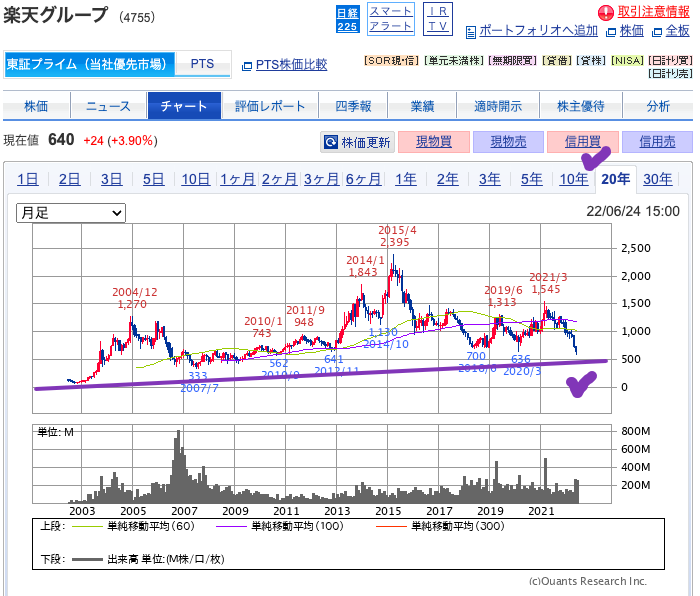Click the [SOR現・信] label
Image resolution: width=700 pixels, height=596 pixels.
click(x=392, y=60)
